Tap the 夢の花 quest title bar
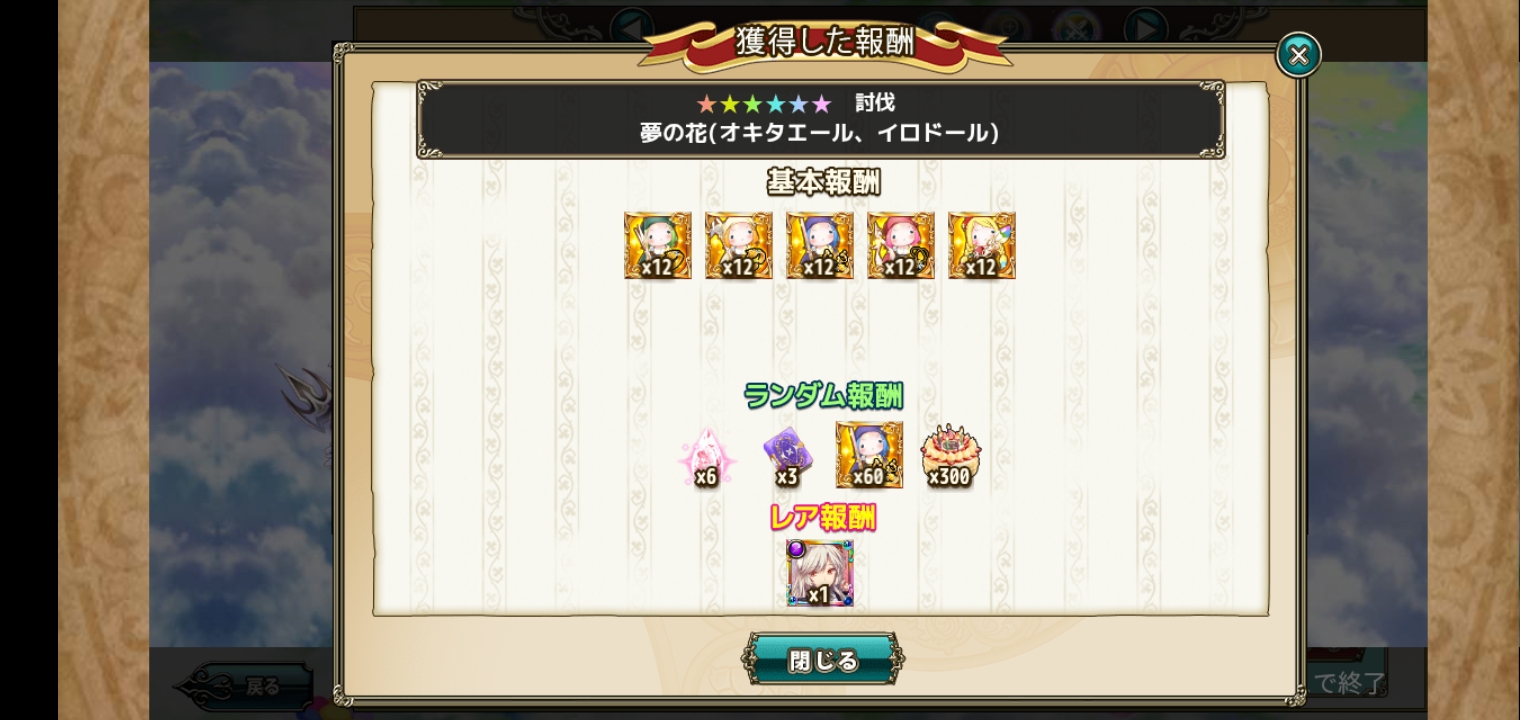The image size is (1520, 720). (821, 120)
